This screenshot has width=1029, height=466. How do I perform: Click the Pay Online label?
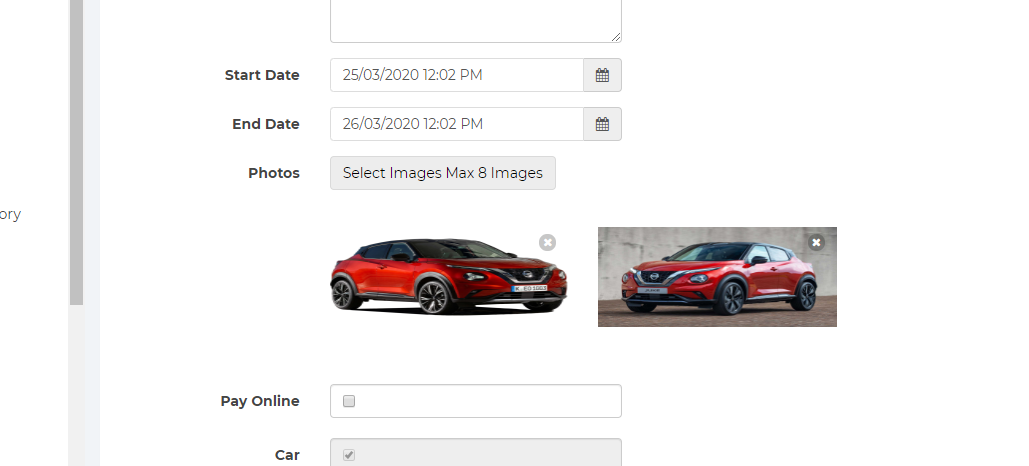pos(260,401)
